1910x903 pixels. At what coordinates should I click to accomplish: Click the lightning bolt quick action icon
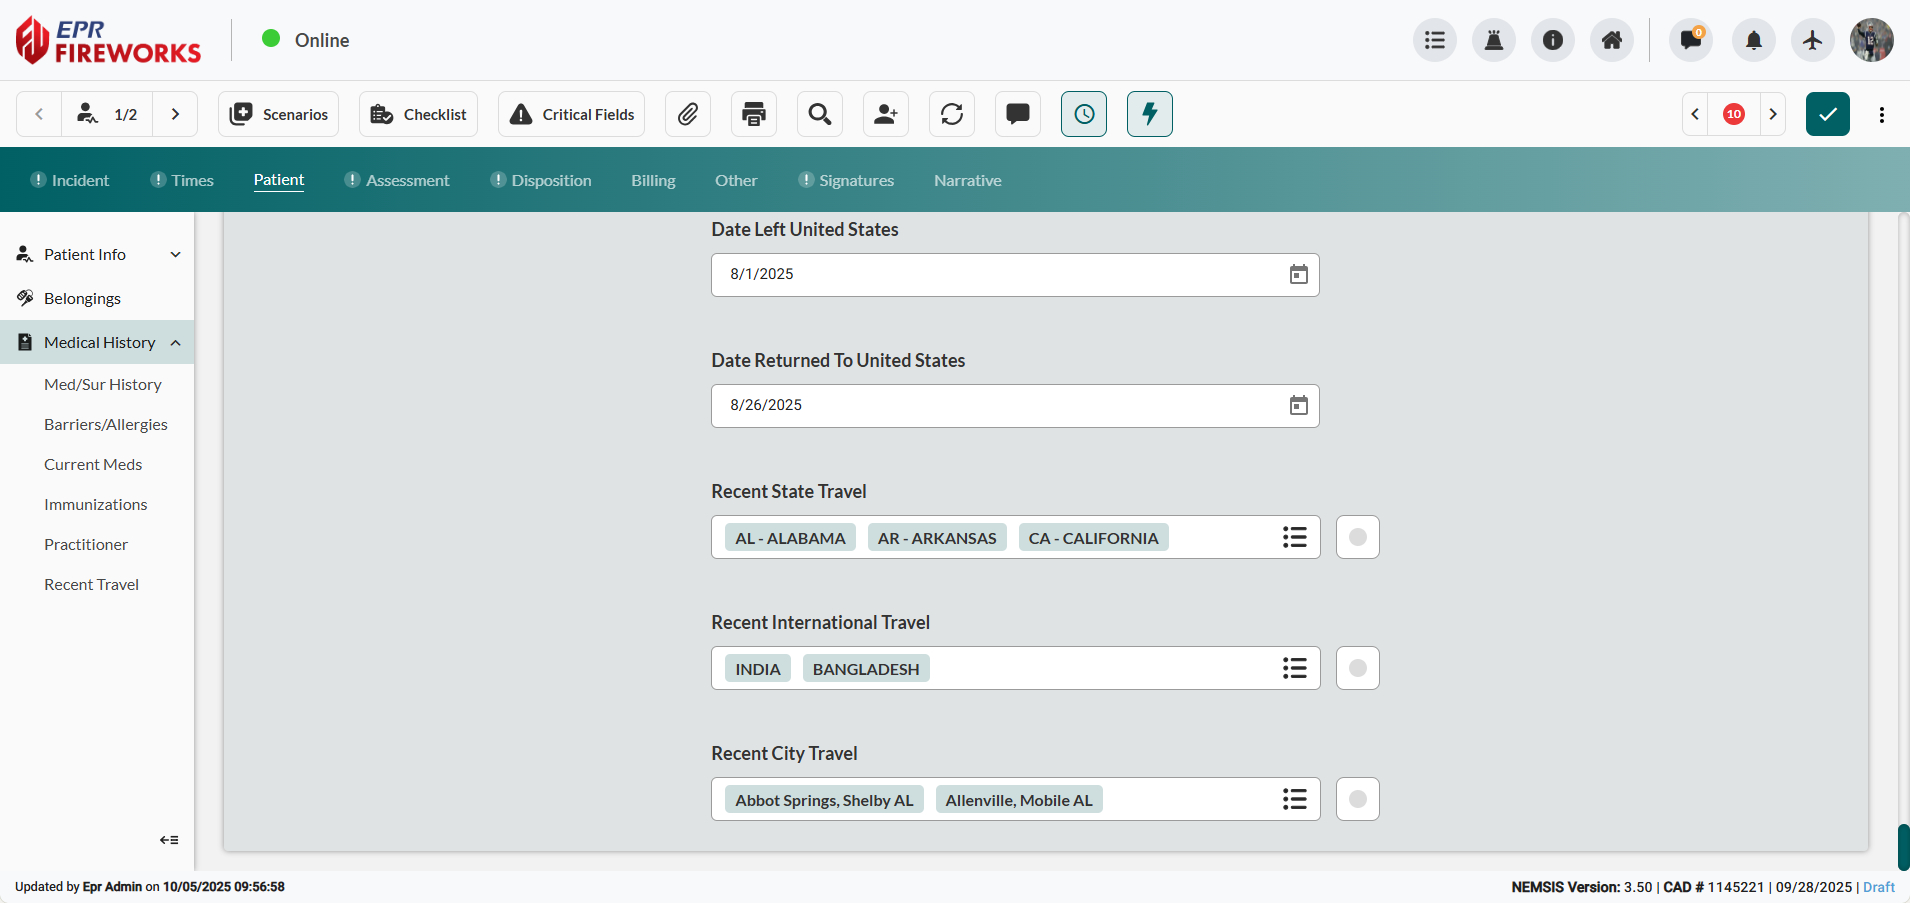point(1150,114)
